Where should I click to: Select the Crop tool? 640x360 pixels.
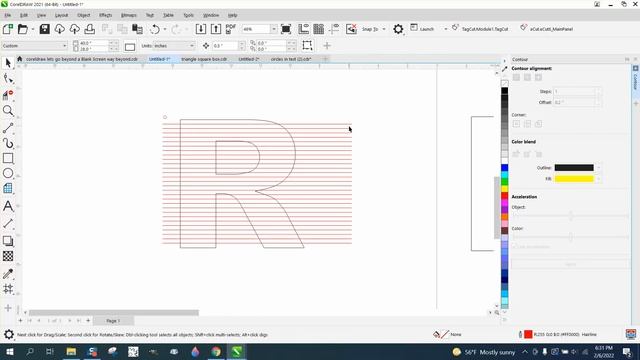pos(8,95)
